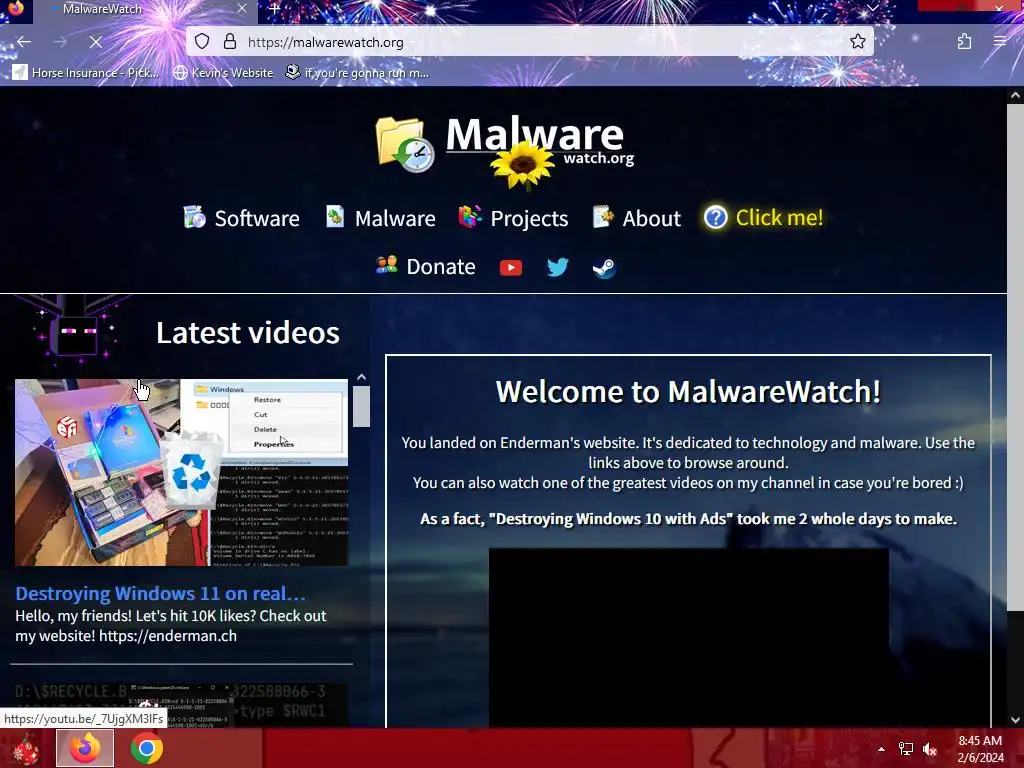Open the Malware menu item
This screenshot has width=1024, height=768.
pyautogui.click(x=381, y=218)
